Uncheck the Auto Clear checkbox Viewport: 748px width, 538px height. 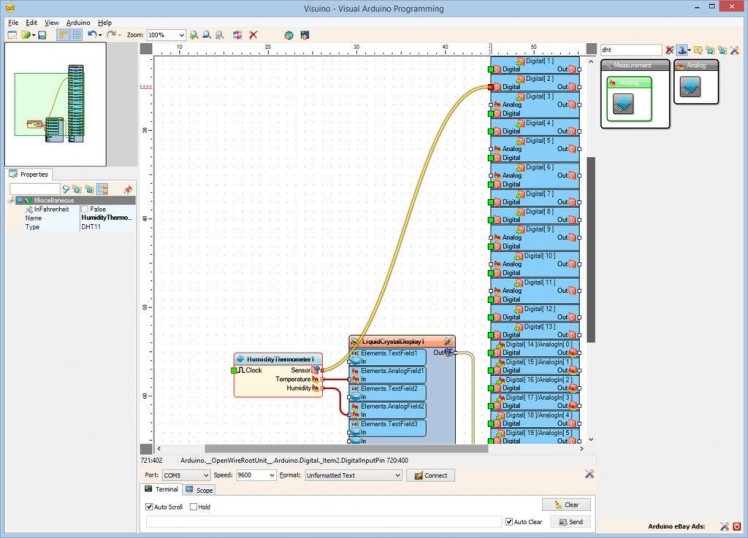pos(509,522)
